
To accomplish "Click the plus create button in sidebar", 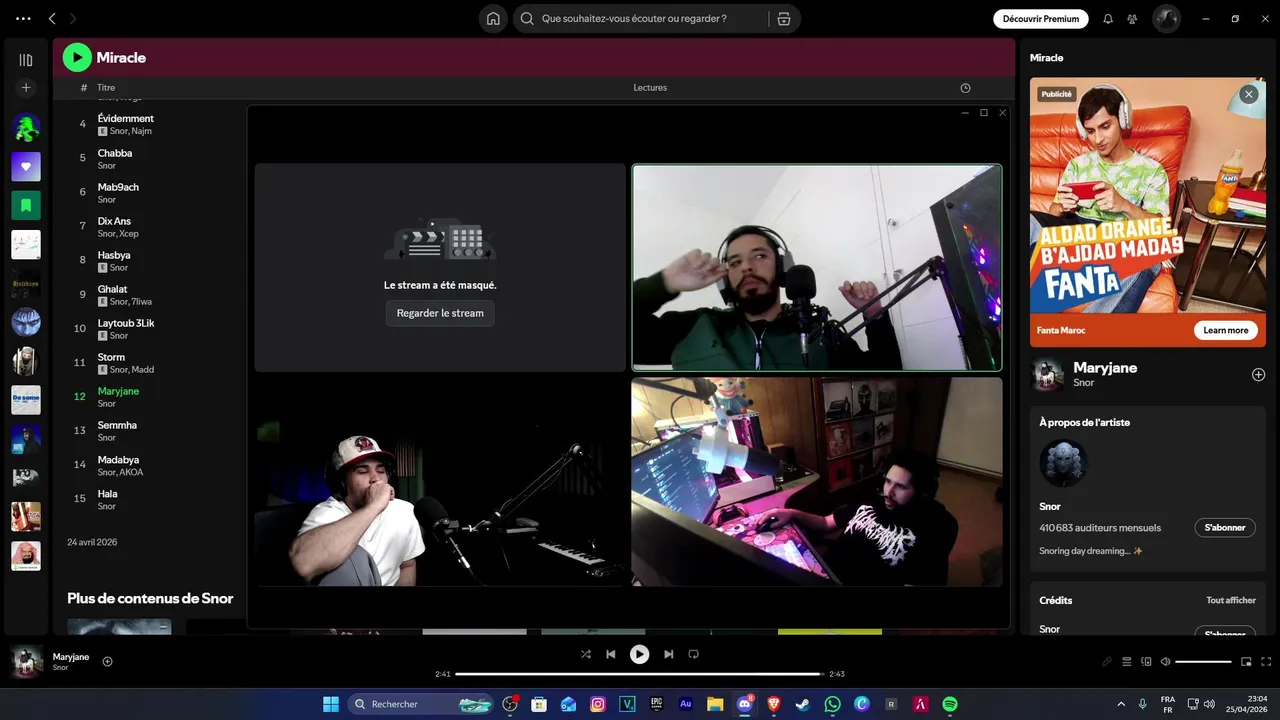I will point(26,88).
